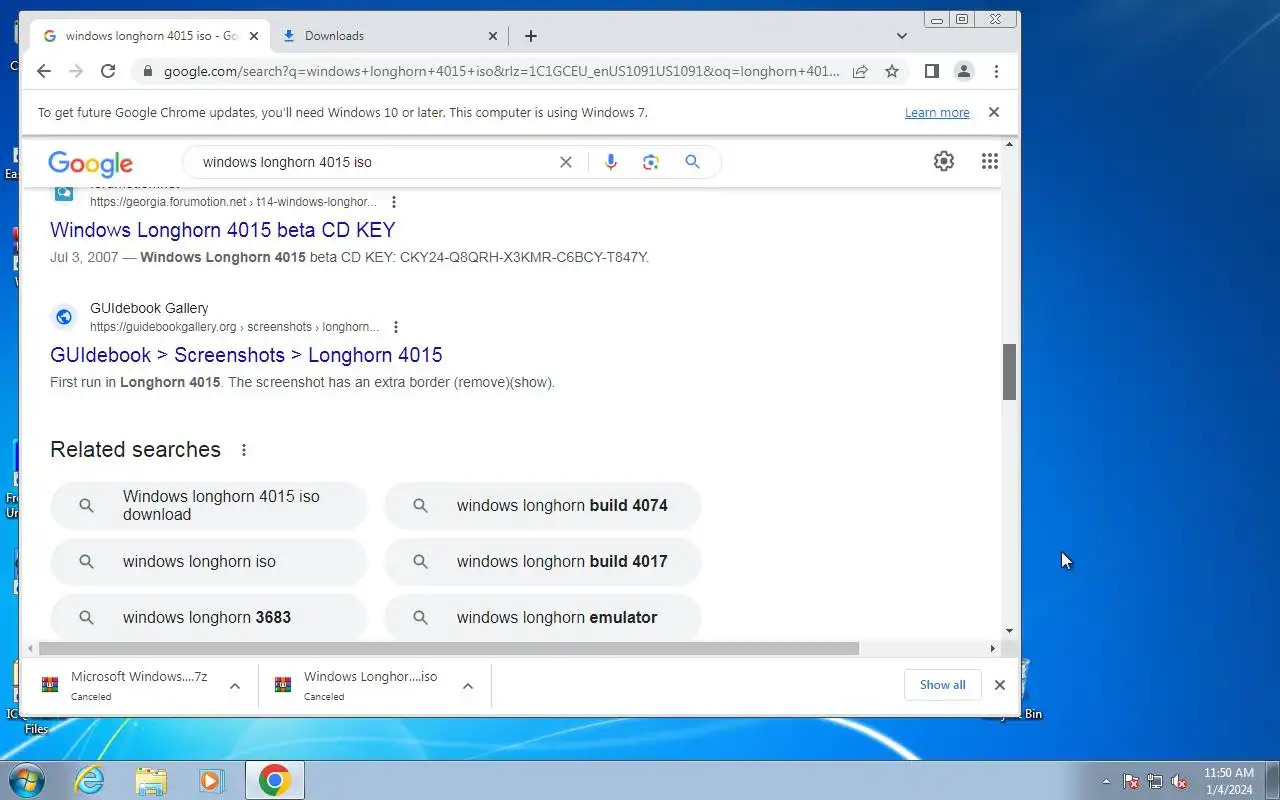Viewport: 1280px width, 800px height.
Task: Expand options for Microsoft Windows 7z download
Action: [x=235, y=685]
